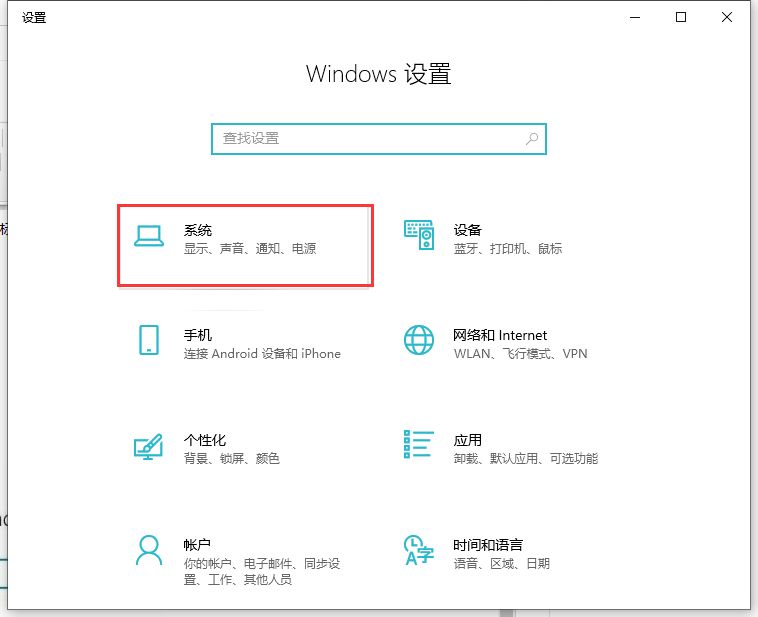Open the 设备 settings title link

(467, 230)
